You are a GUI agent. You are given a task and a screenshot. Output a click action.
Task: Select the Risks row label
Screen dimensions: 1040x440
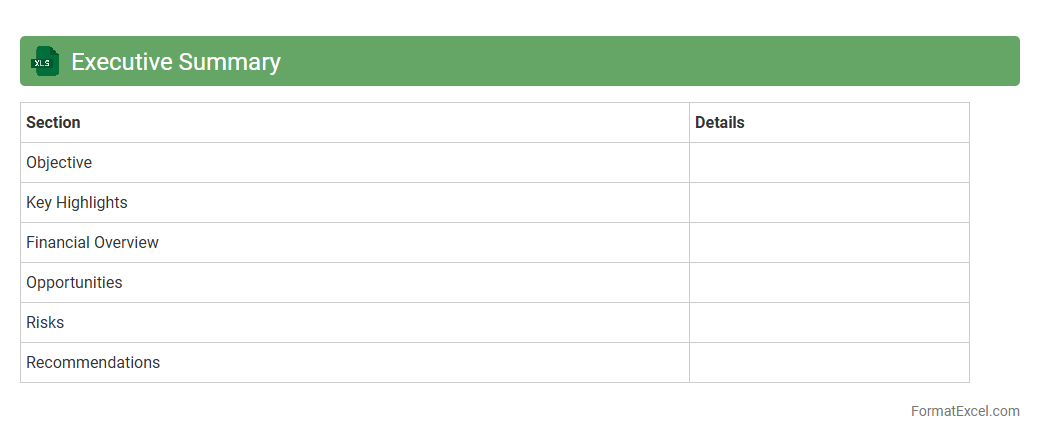(x=45, y=323)
